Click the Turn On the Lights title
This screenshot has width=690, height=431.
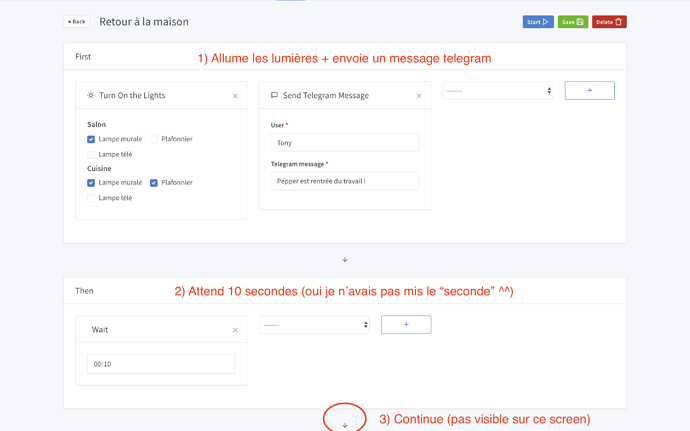[x=132, y=96]
